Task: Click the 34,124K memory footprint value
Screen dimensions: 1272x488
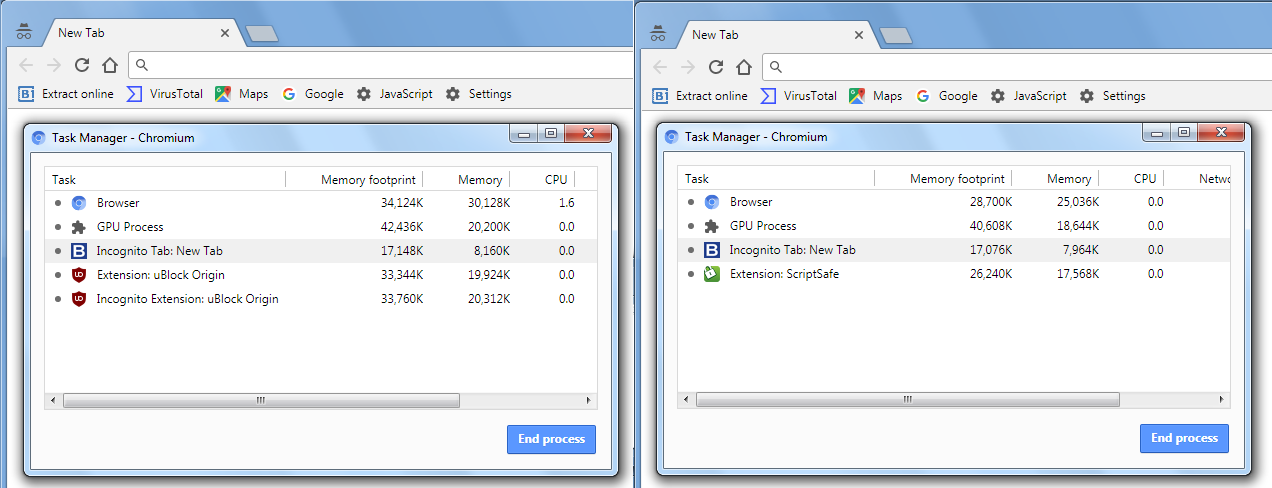Action: [401, 203]
